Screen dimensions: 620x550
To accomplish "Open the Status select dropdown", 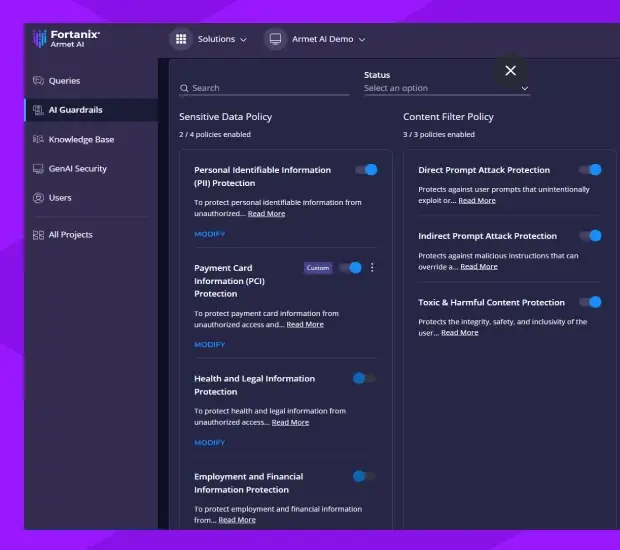I will (446, 88).
